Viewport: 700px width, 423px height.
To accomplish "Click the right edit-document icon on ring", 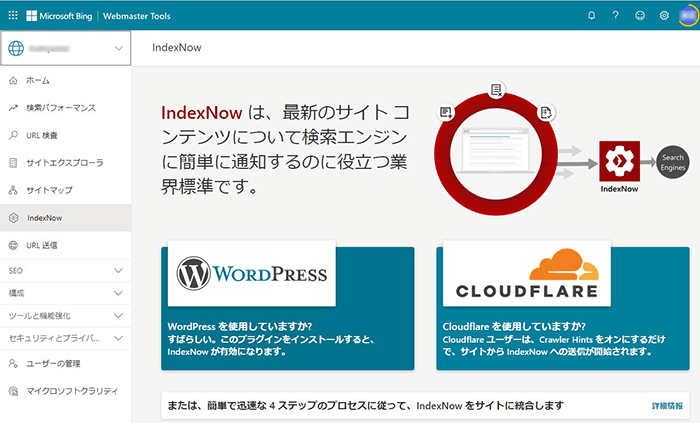I will tap(546, 112).
